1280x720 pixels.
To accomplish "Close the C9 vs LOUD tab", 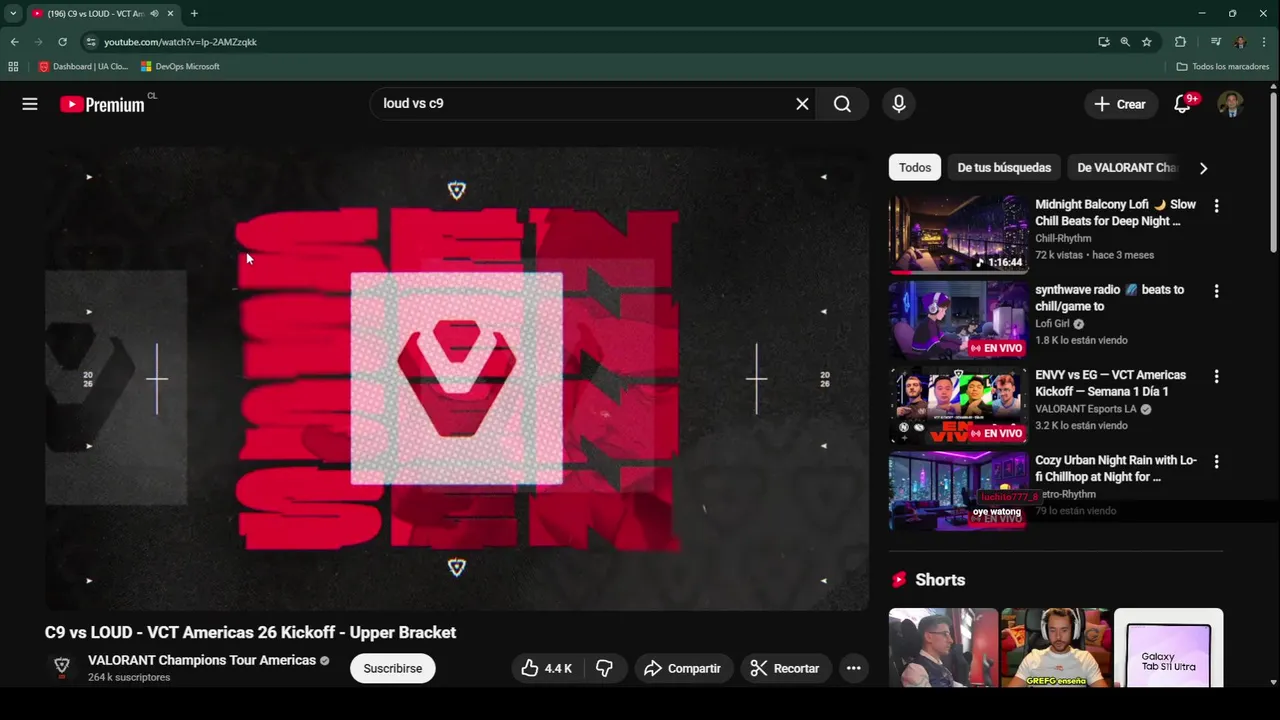I will click(171, 14).
